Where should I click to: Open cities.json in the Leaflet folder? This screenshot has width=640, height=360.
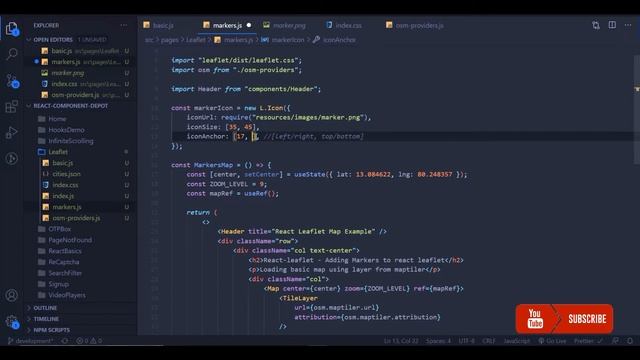click(66, 174)
